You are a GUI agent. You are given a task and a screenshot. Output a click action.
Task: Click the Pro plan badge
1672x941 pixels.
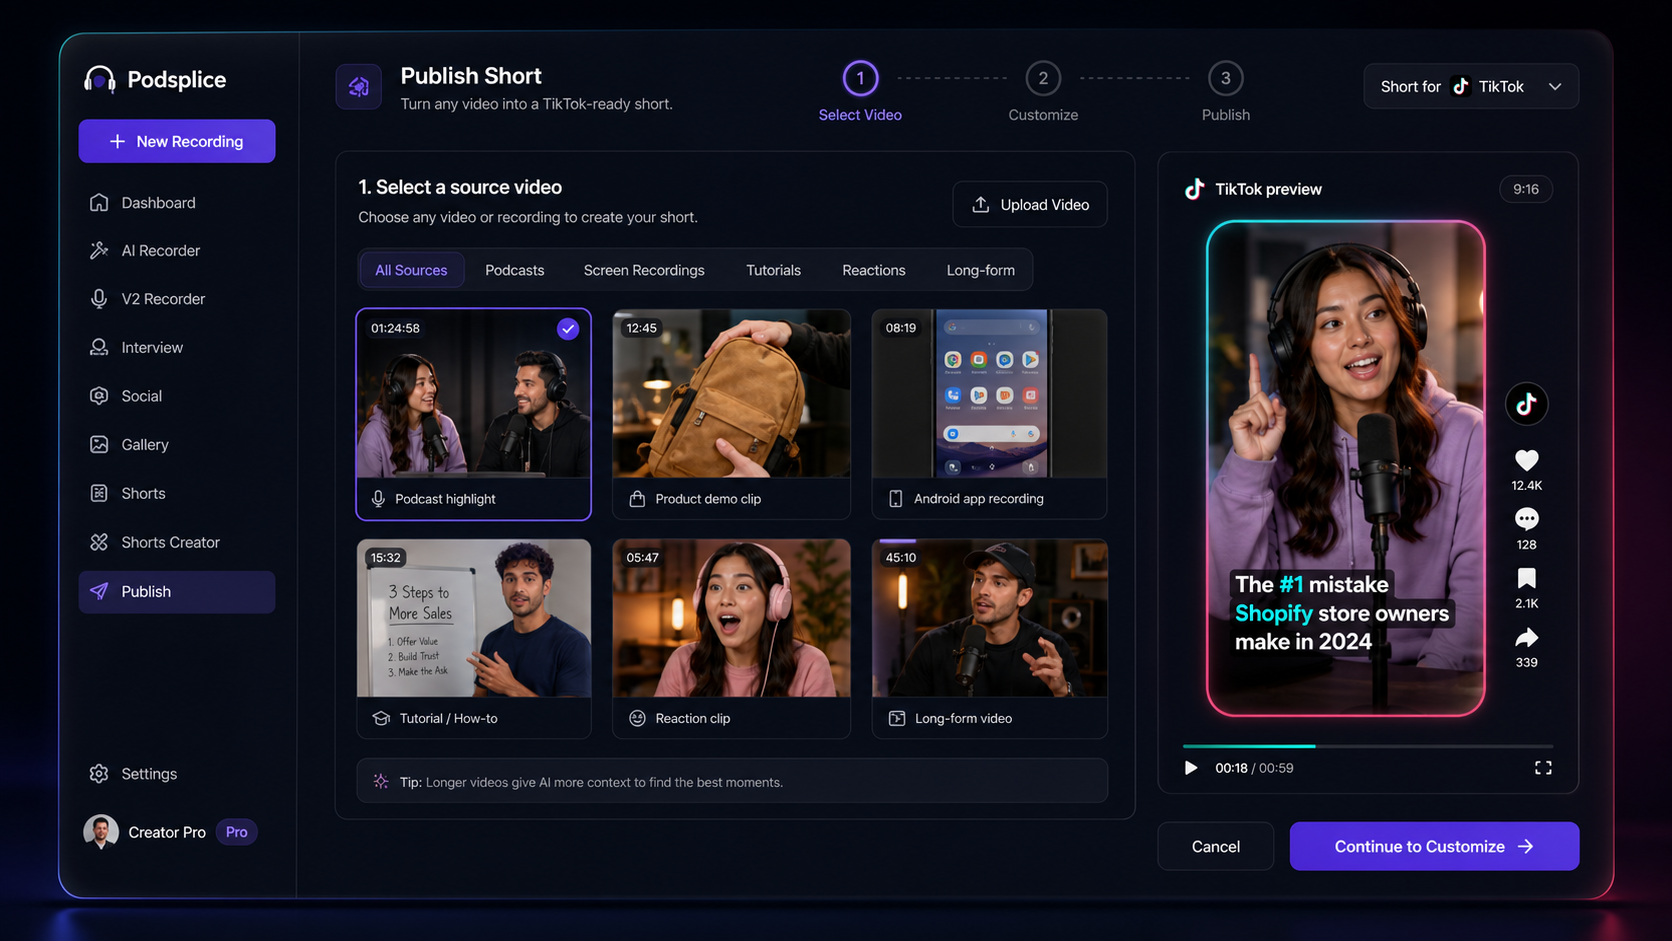pyautogui.click(x=237, y=832)
